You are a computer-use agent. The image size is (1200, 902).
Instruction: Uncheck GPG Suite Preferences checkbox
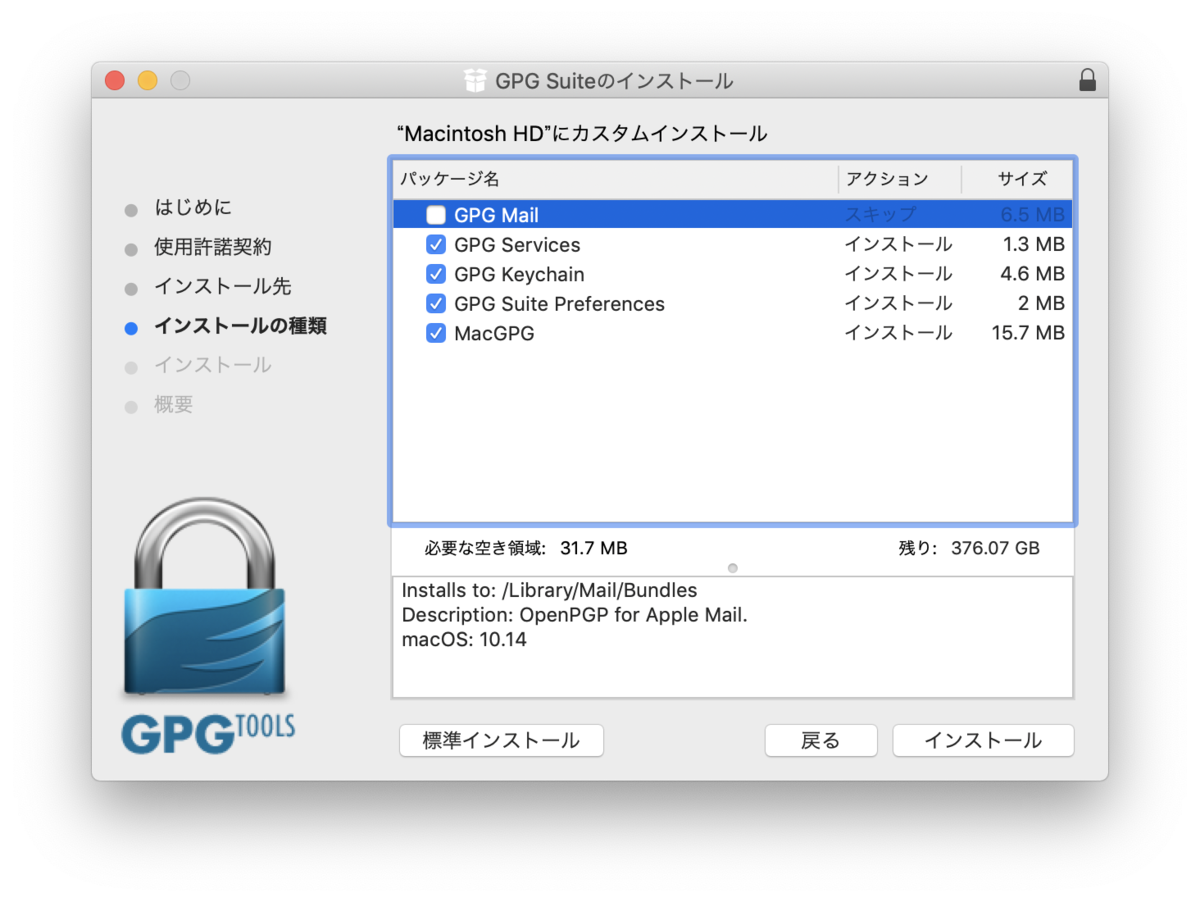[436, 304]
